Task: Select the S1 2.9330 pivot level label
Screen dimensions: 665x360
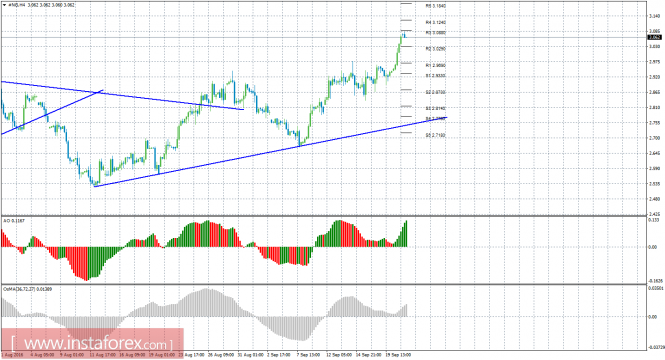Action: (436, 76)
